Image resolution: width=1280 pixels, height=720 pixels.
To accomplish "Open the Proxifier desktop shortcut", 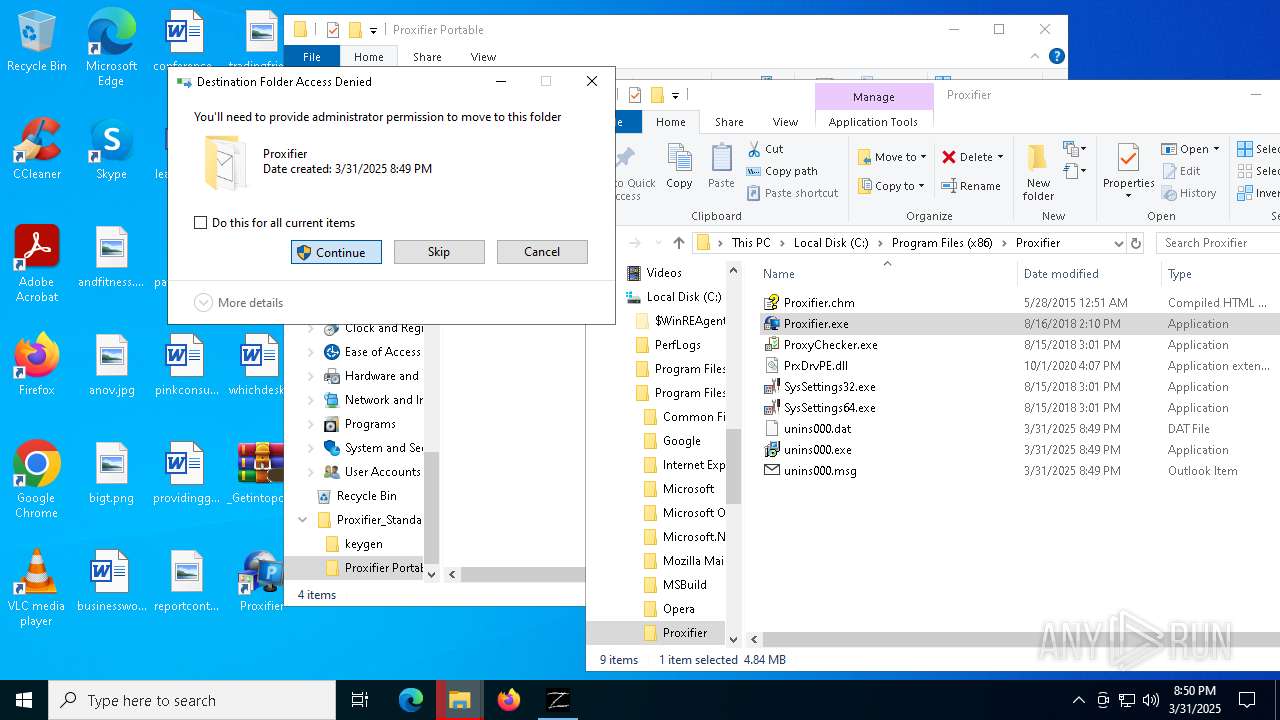I will point(261,581).
